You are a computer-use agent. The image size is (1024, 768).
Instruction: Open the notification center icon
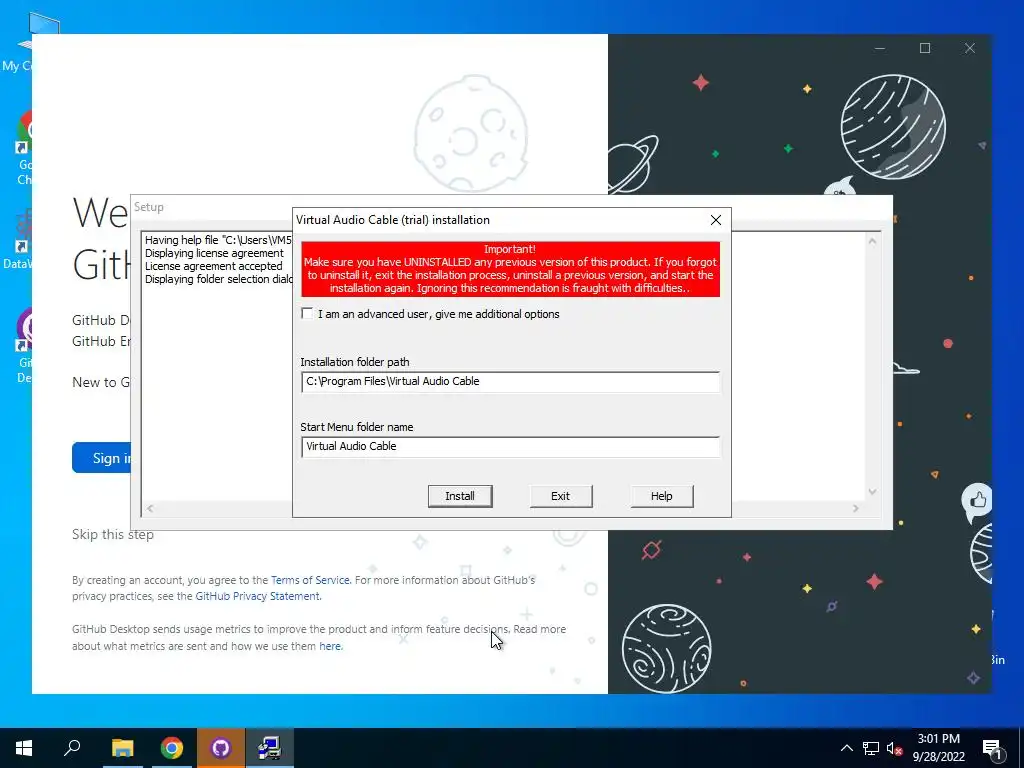pos(992,749)
